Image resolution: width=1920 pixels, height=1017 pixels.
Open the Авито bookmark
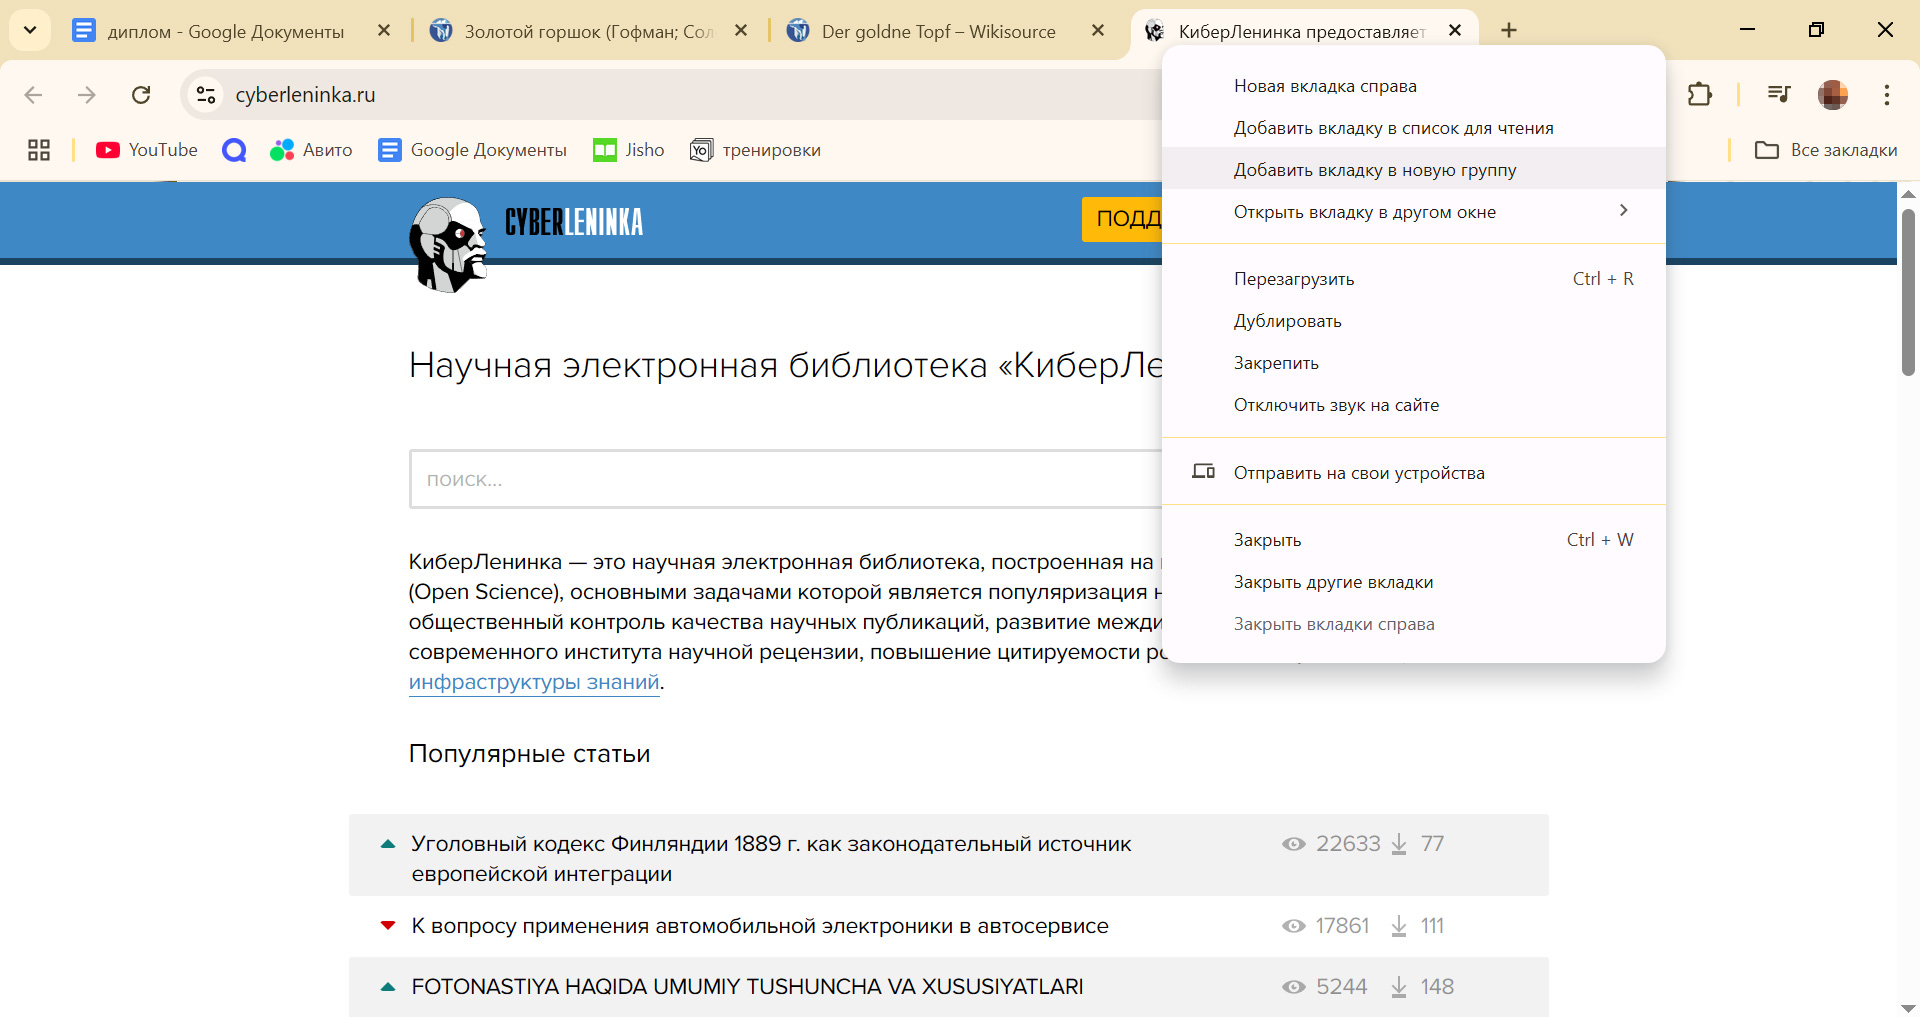[311, 150]
